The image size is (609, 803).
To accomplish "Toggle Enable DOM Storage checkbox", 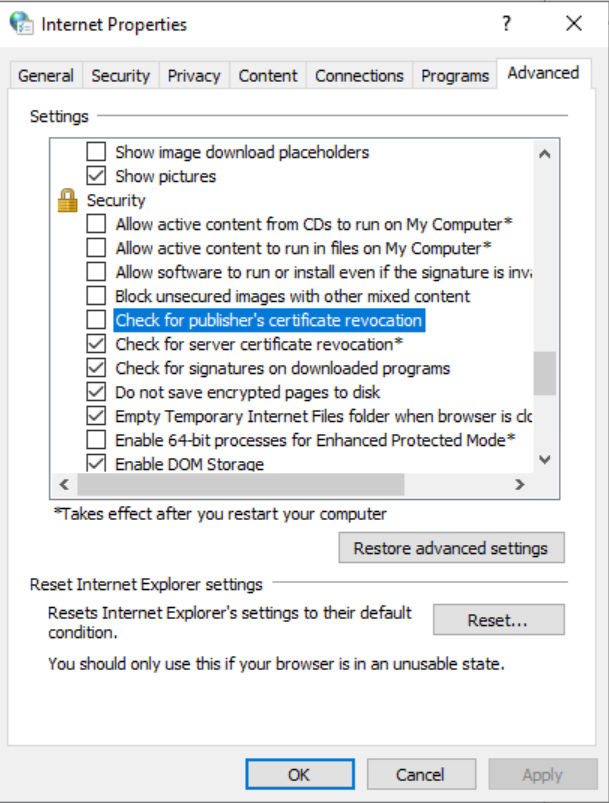I will point(96,464).
